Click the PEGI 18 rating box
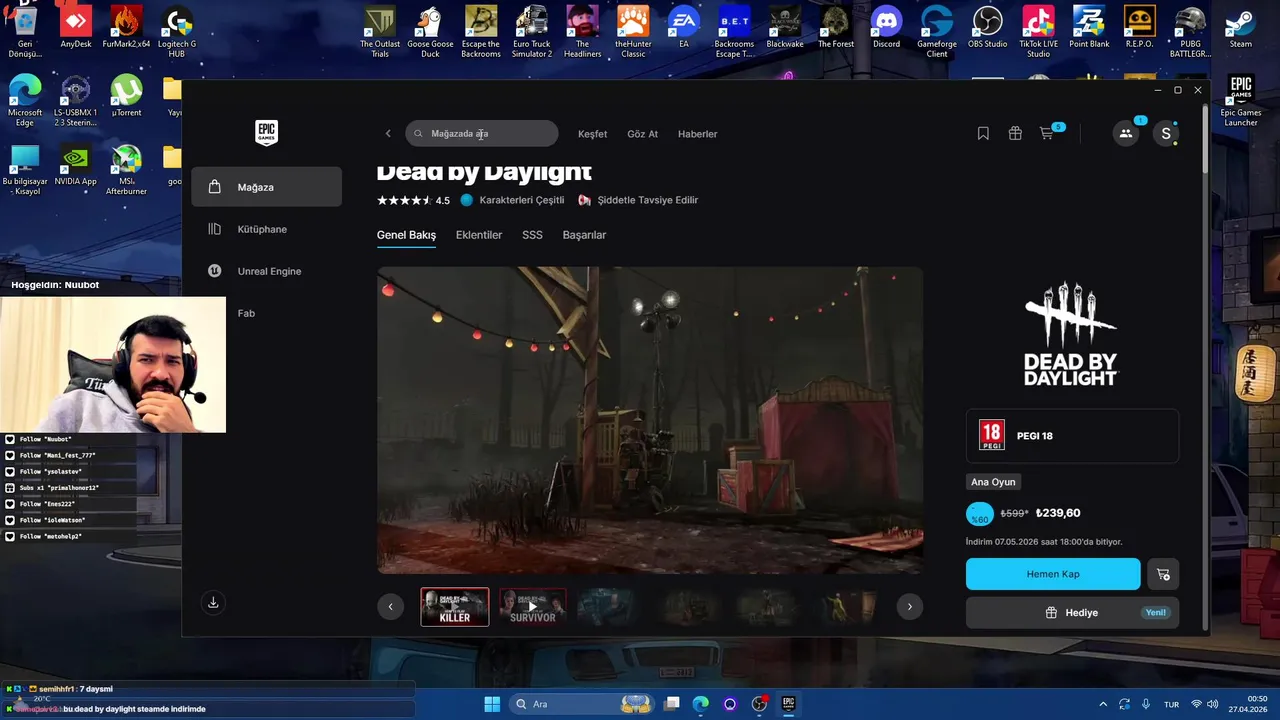The width and height of the screenshot is (1280, 720). click(x=1072, y=436)
